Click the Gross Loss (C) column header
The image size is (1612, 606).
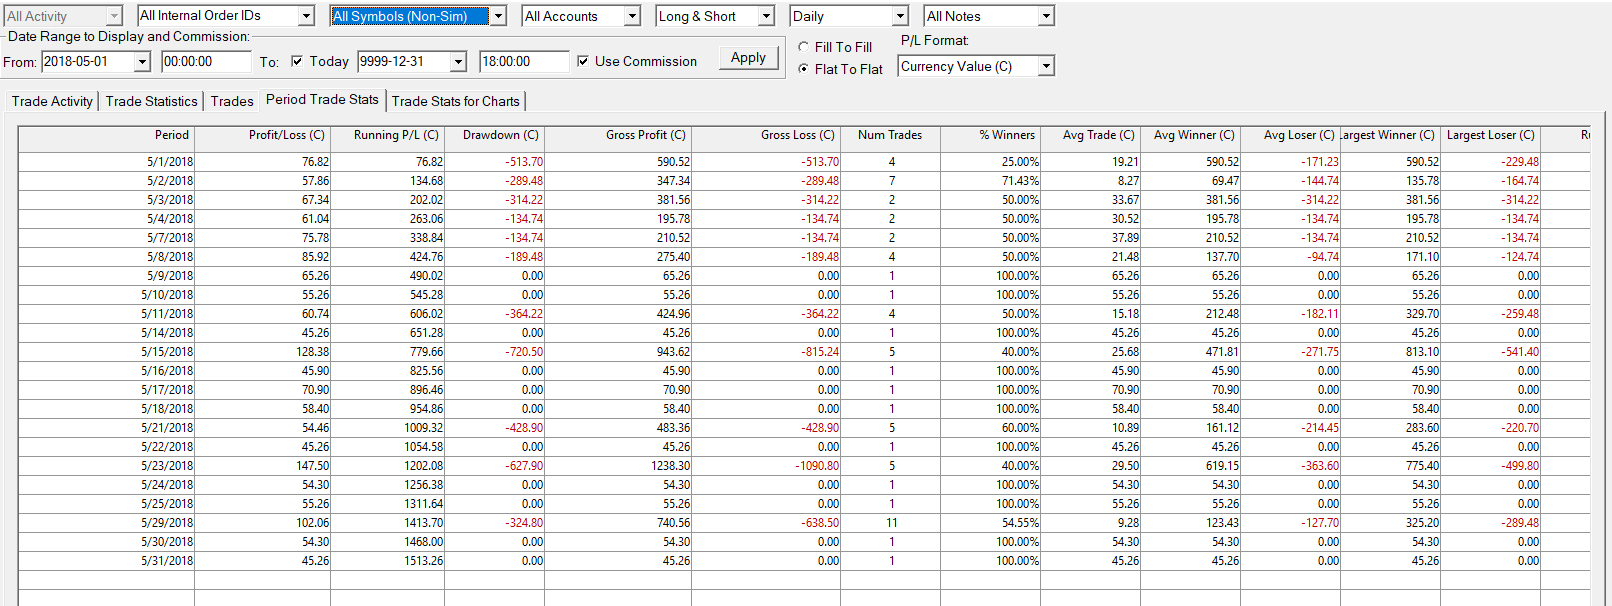[x=765, y=136]
